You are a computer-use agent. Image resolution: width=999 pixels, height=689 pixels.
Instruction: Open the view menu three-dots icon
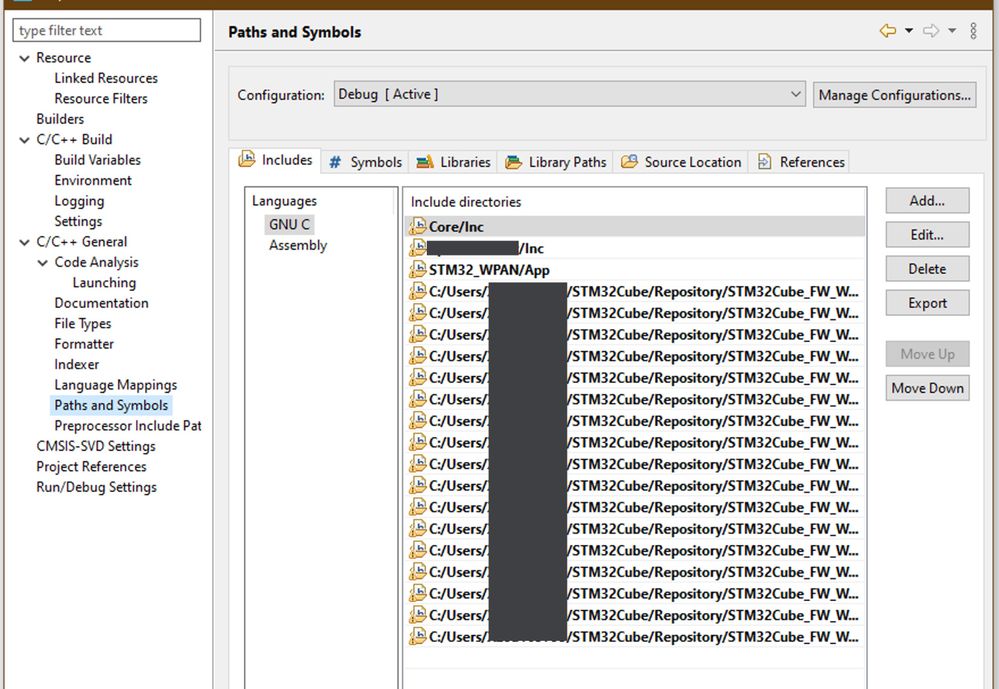pos(974,31)
